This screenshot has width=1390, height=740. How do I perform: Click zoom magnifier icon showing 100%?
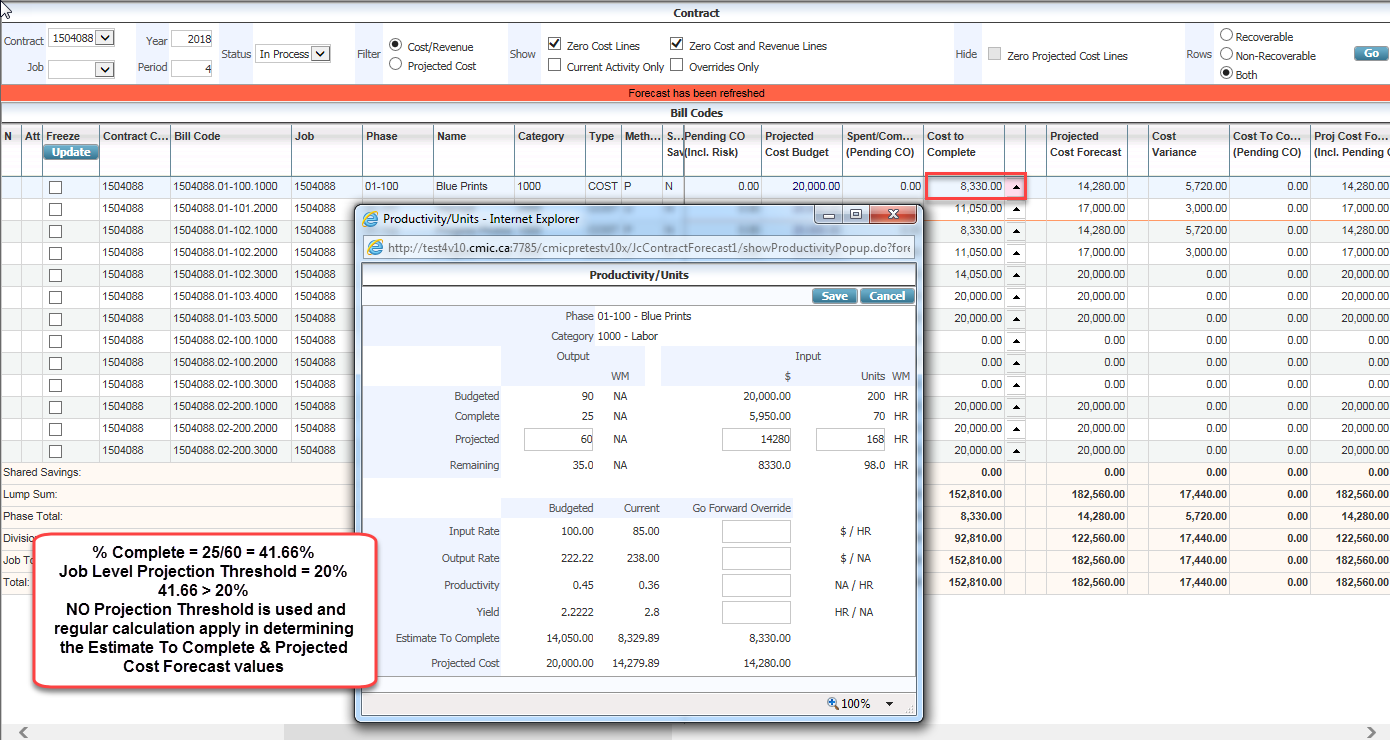click(x=832, y=703)
